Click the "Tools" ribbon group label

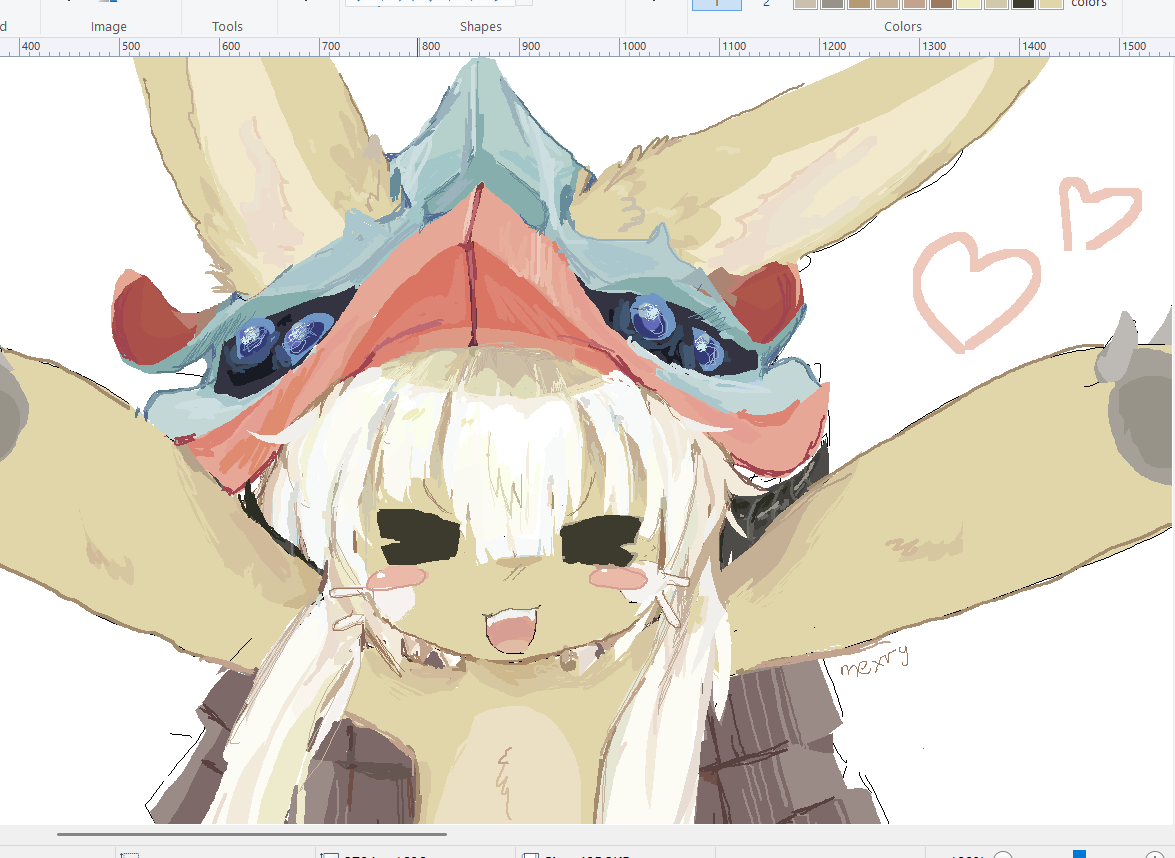coord(227,26)
